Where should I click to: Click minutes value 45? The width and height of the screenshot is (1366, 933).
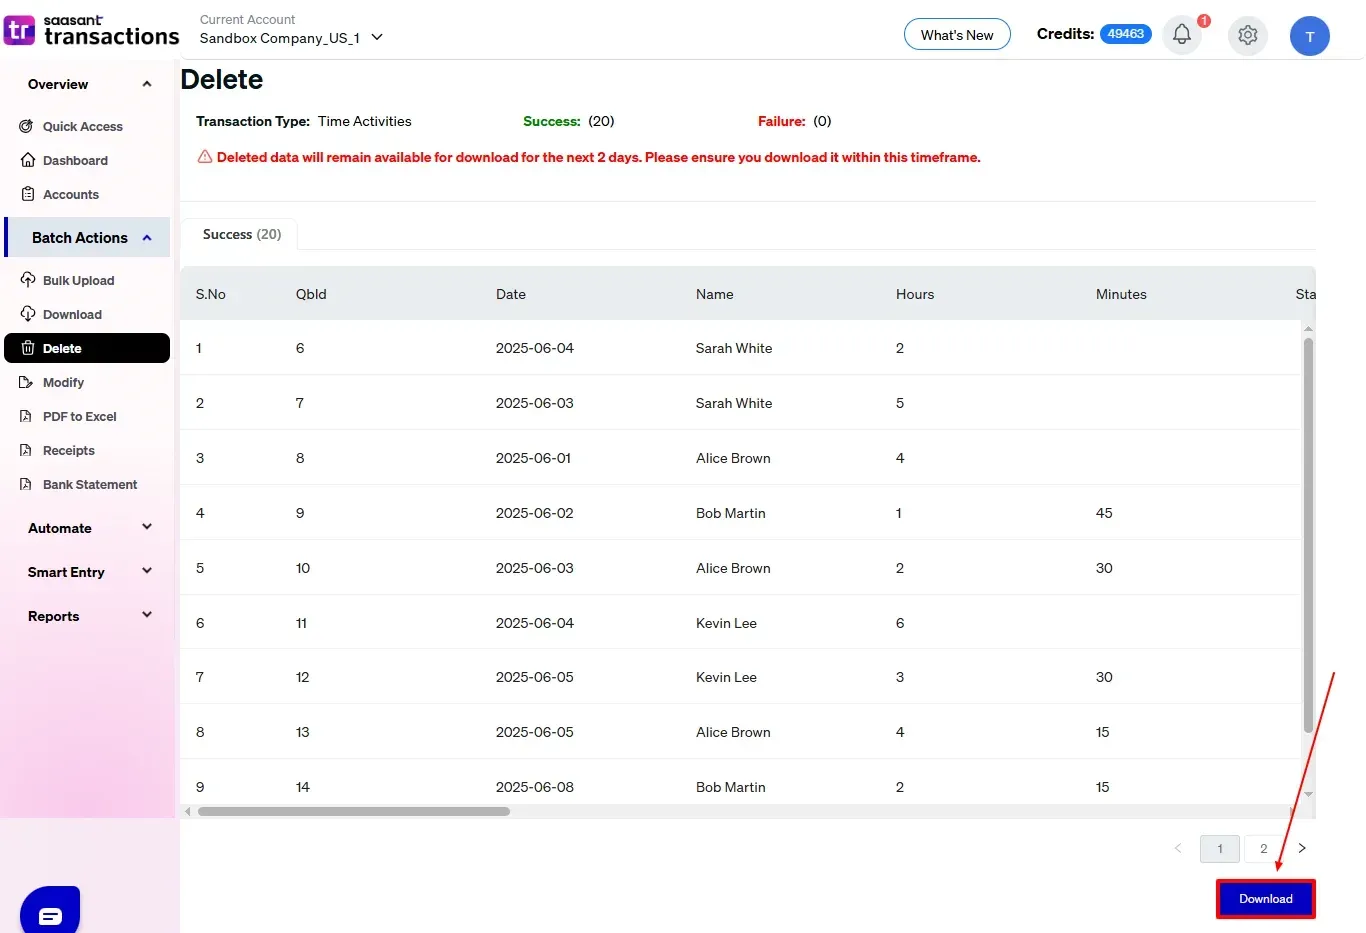pos(1104,513)
